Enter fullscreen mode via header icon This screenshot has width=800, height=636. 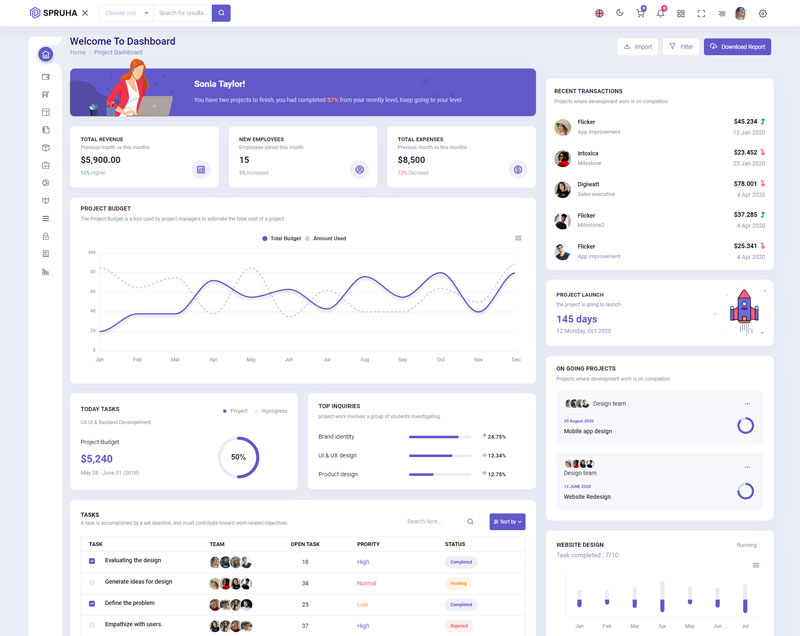tap(701, 13)
